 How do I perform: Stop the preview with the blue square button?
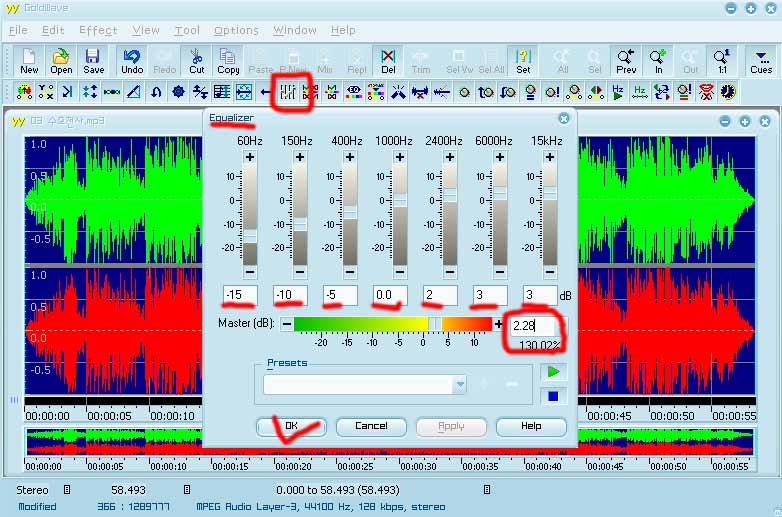[x=553, y=396]
